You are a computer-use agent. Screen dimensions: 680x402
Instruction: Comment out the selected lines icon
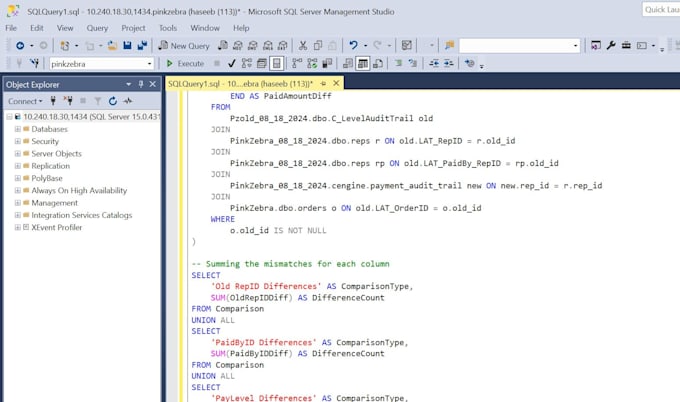398,63
